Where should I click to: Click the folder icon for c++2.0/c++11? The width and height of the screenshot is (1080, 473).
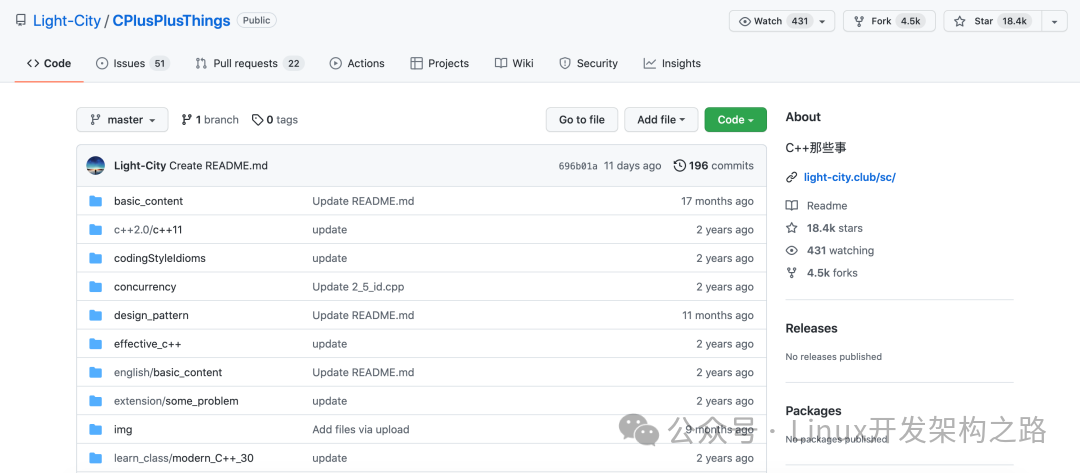click(x=96, y=230)
